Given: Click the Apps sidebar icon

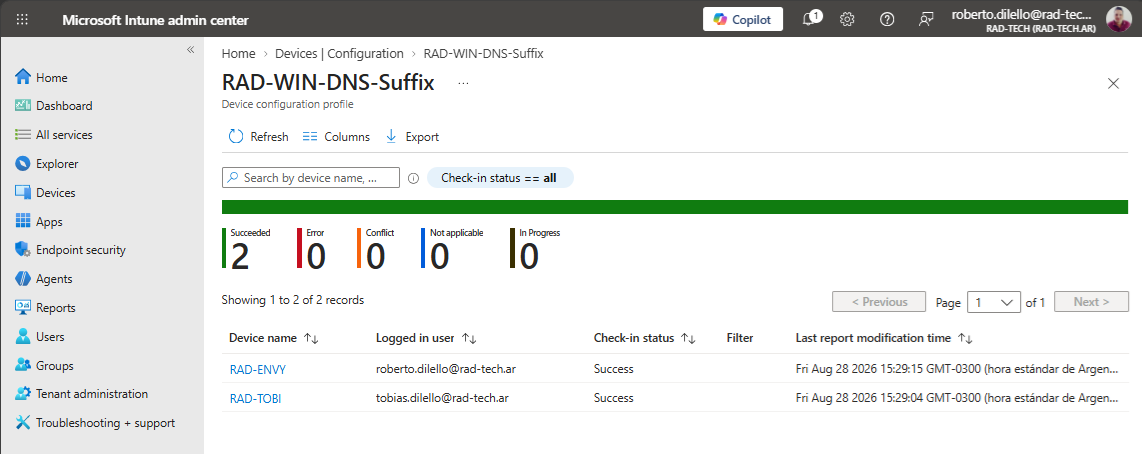Looking at the screenshot, I should click(x=23, y=222).
